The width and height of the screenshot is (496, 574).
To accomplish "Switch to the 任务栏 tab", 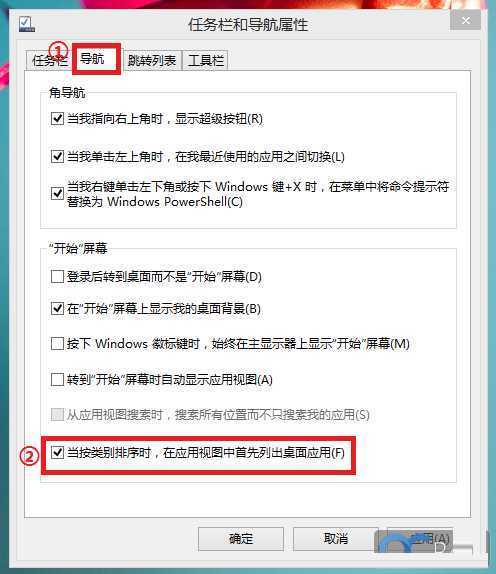I will pos(48,60).
